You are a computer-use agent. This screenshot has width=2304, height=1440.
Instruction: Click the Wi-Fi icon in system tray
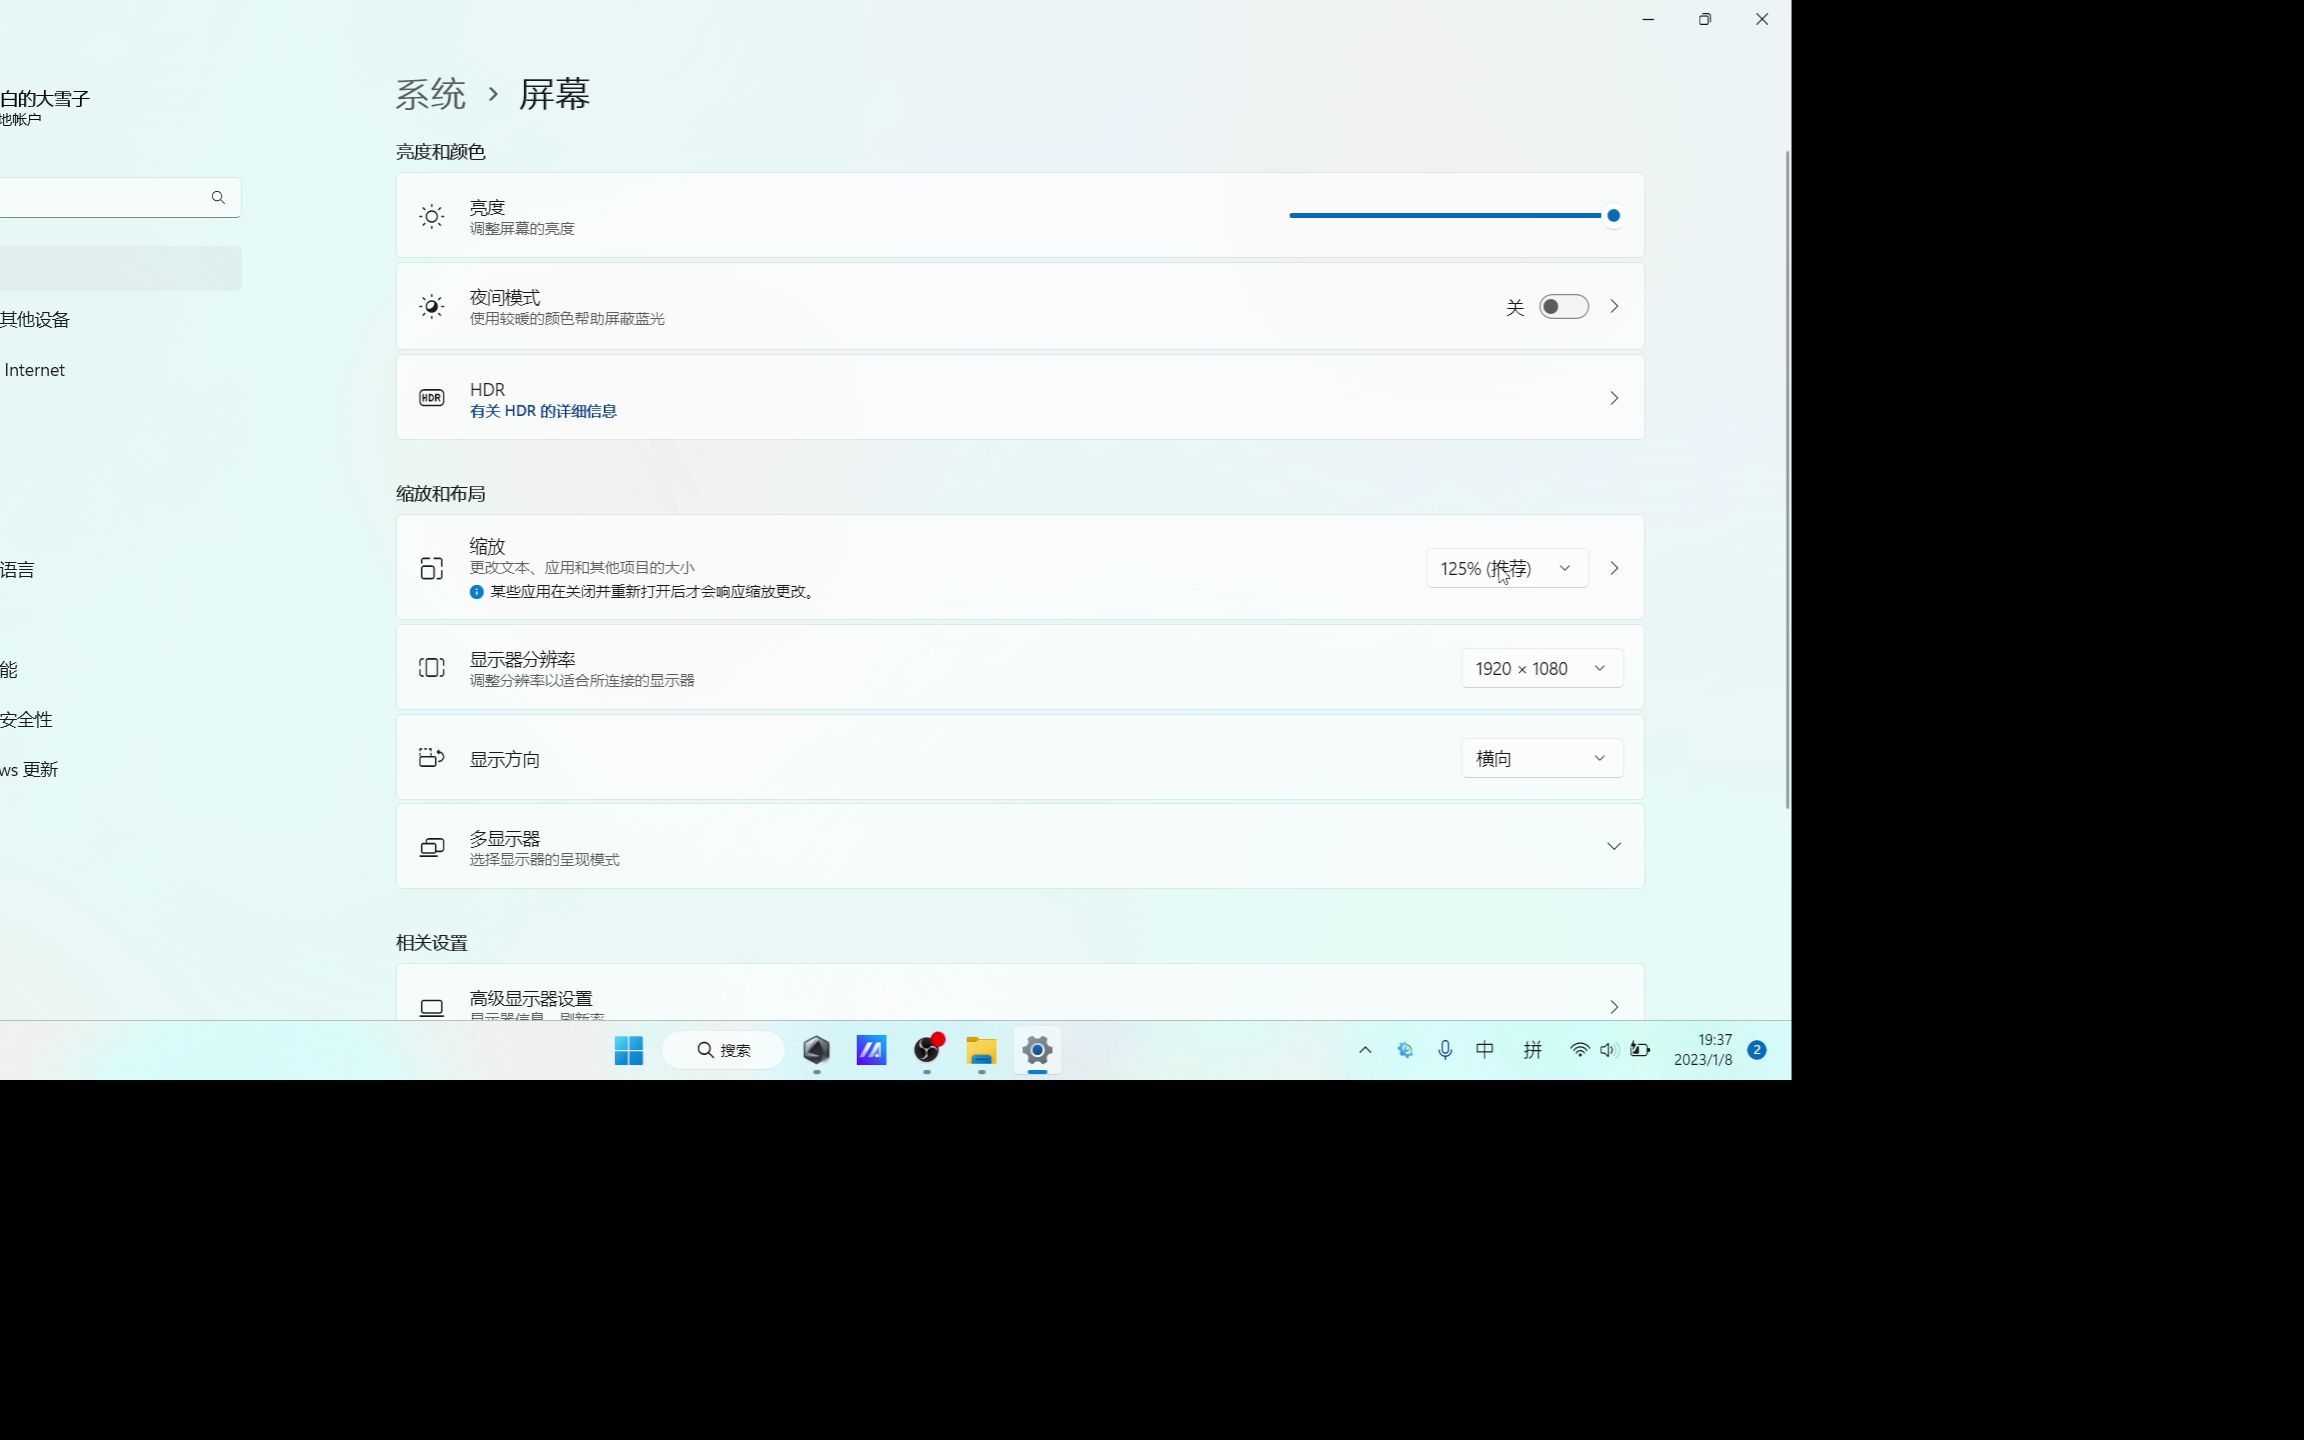point(1578,1049)
